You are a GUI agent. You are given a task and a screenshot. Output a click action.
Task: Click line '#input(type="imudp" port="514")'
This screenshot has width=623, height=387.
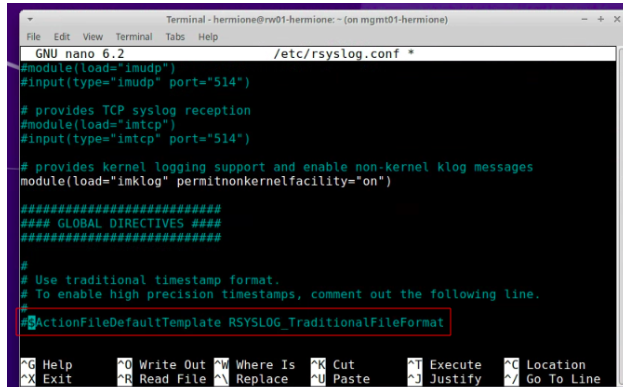(135, 82)
